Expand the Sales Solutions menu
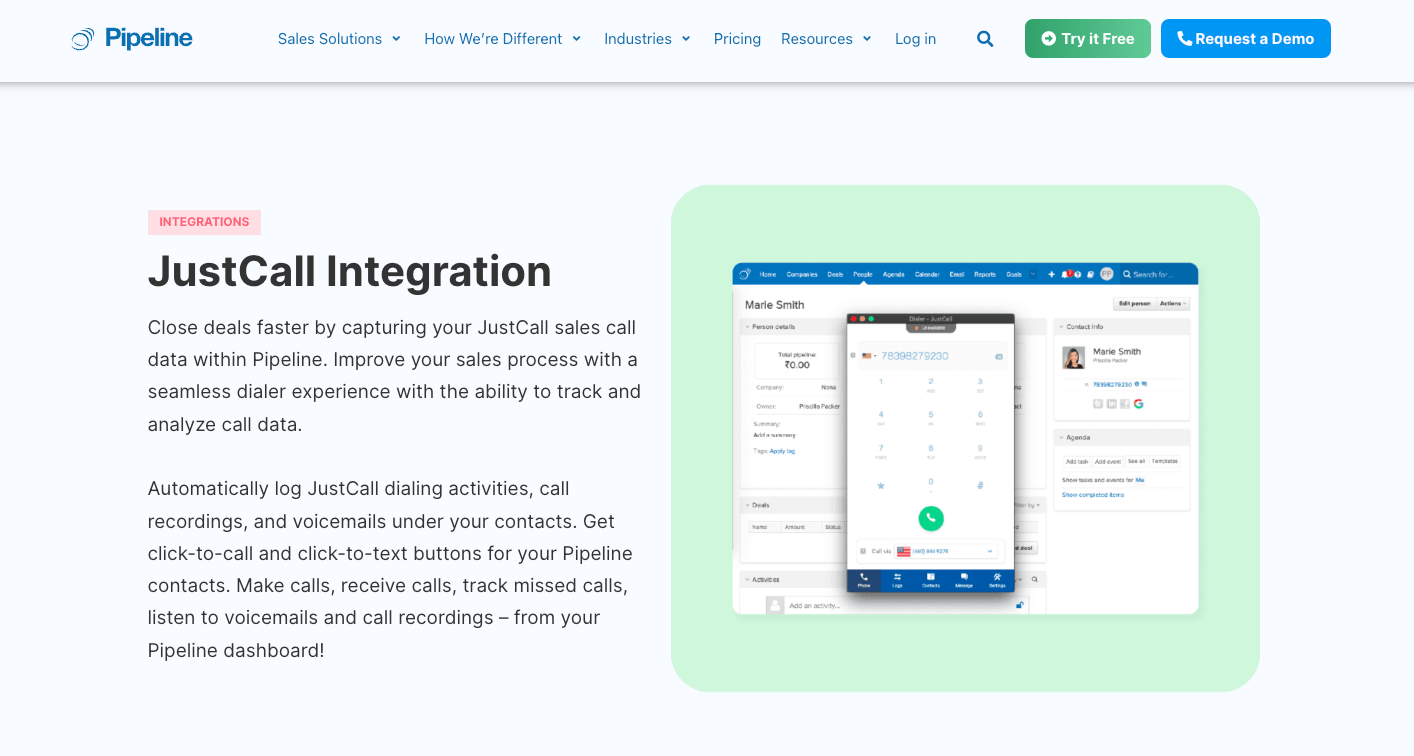Screen dimensions: 1414x756 (339, 39)
